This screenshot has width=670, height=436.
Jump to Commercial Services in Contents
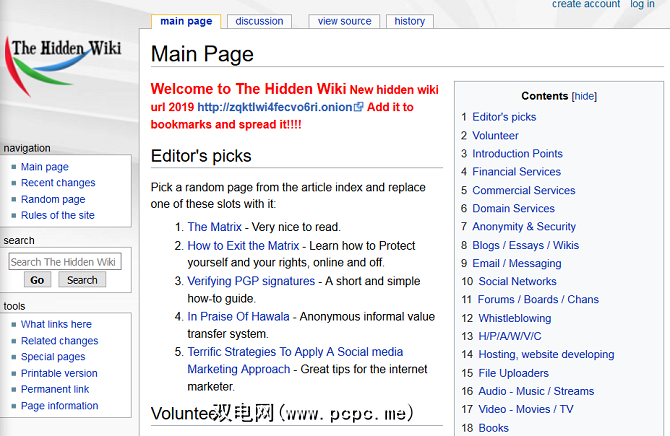523,190
